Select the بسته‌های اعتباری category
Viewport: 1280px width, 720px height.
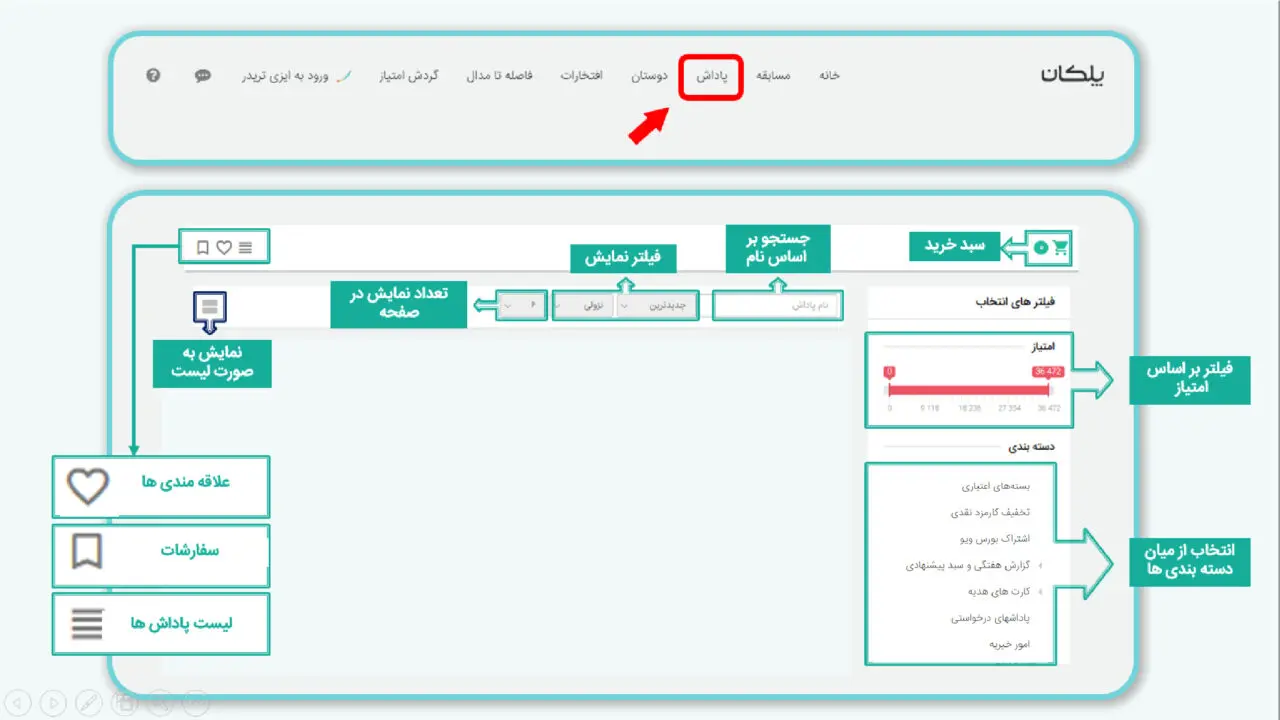point(995,487)
